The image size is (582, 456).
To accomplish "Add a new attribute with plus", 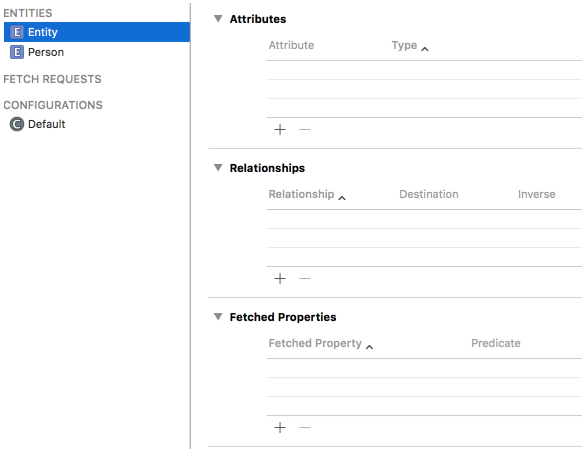I will (x=280, y=129).
